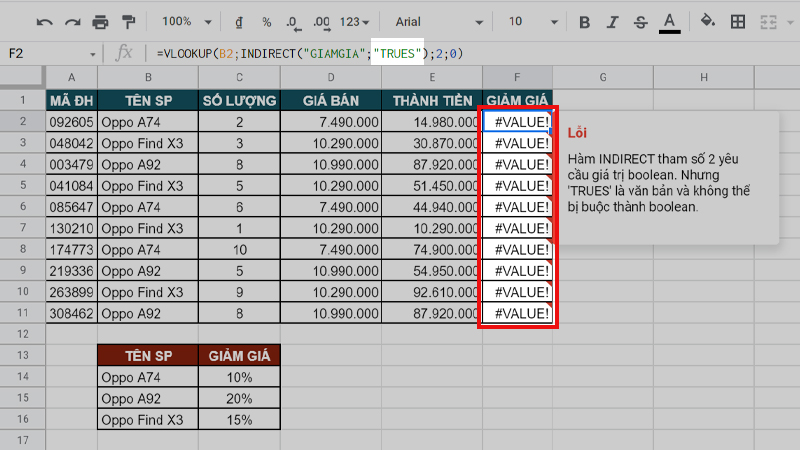Screen dimensions: 800x450
Task: Increase decimal places
Action: [x=322, y=22]
